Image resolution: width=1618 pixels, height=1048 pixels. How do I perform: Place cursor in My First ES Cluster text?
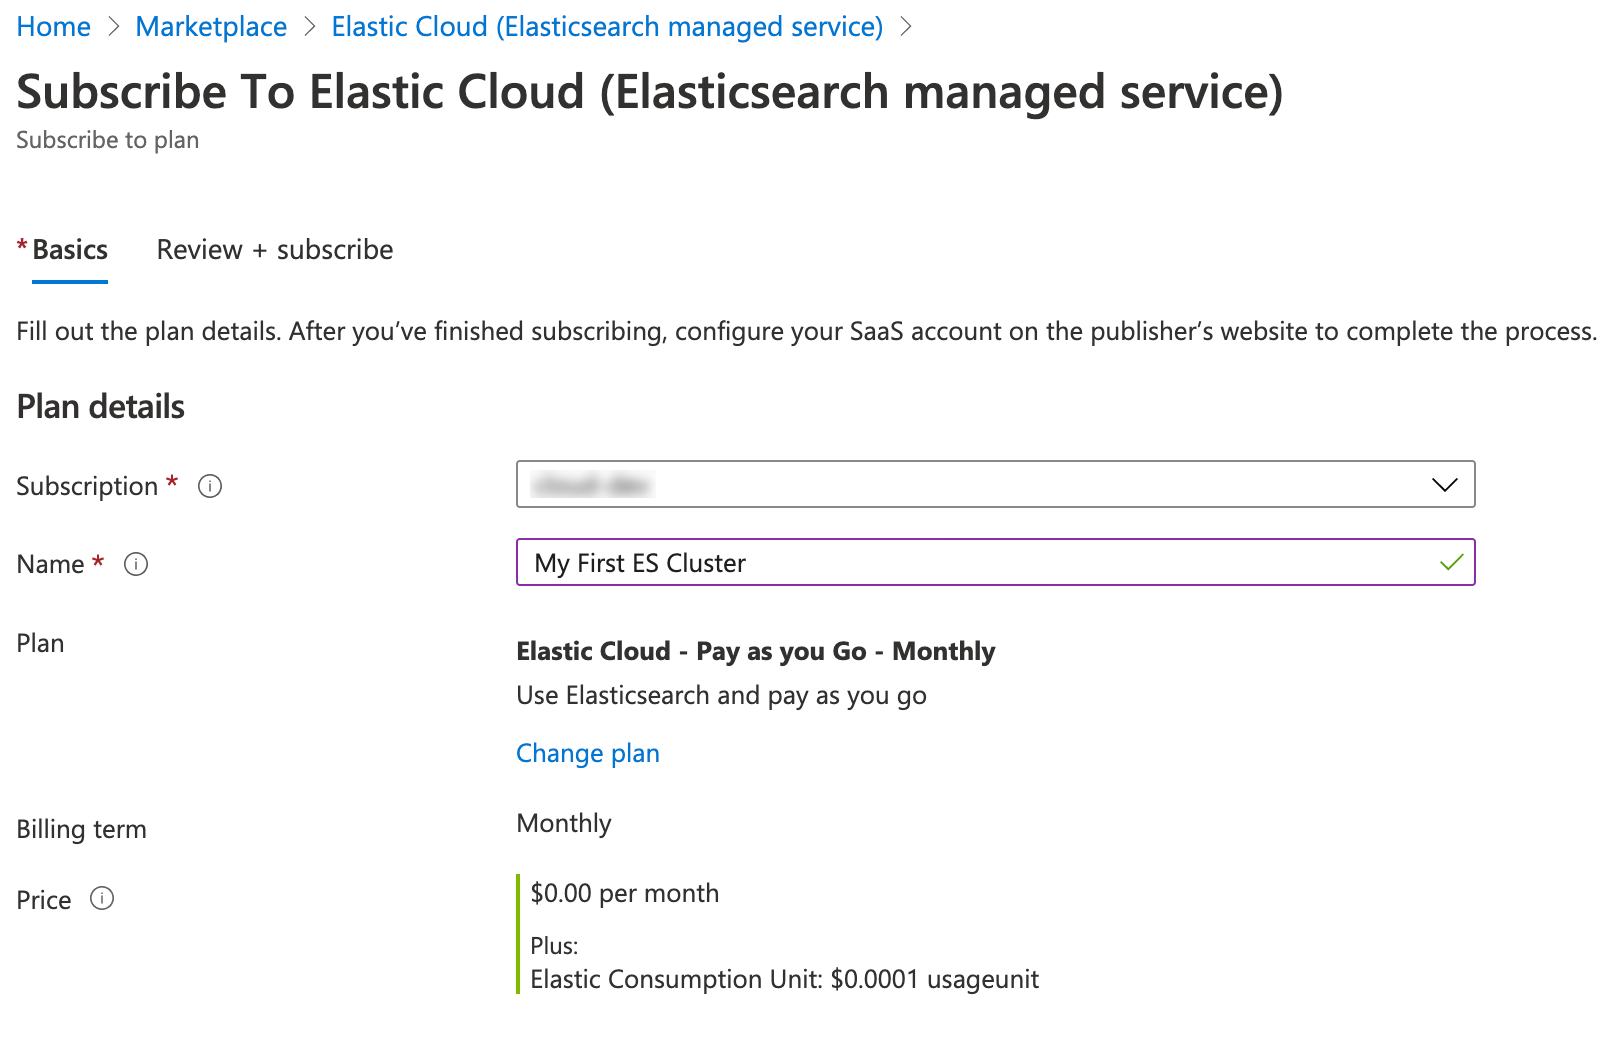640,563
